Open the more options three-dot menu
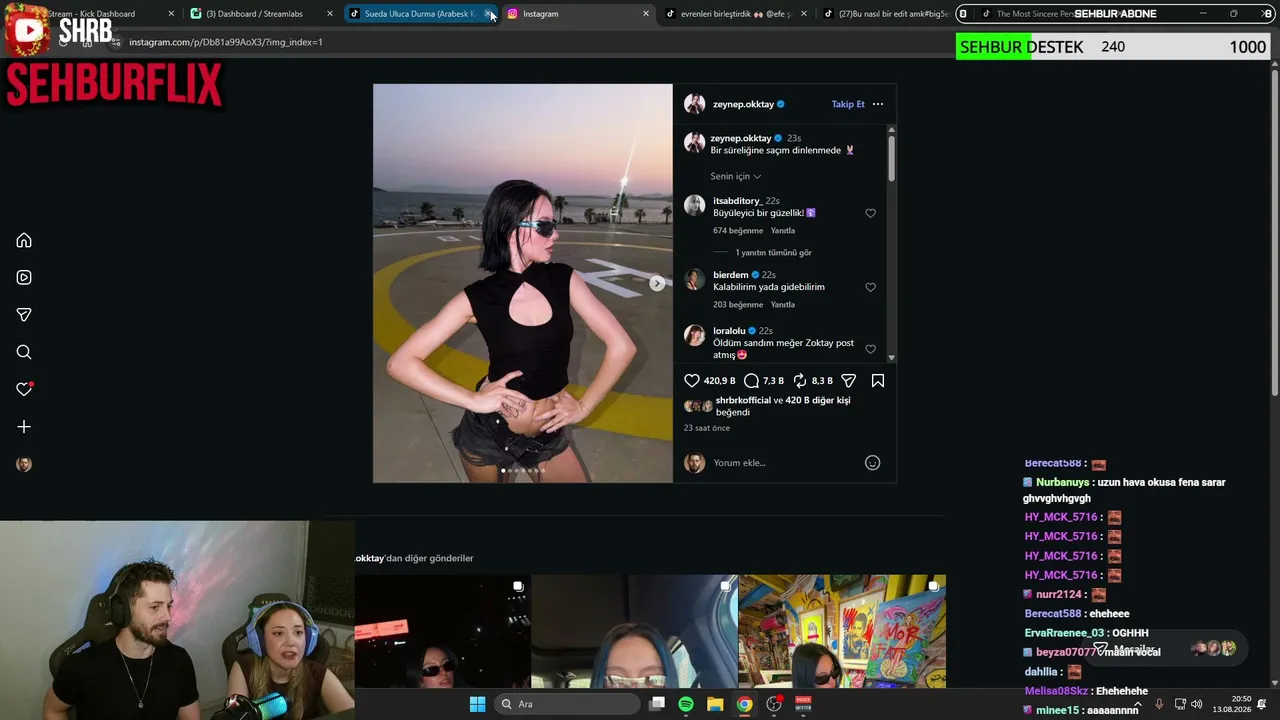This screenshot has width=1280, height=720. click(x=878, y=104)
